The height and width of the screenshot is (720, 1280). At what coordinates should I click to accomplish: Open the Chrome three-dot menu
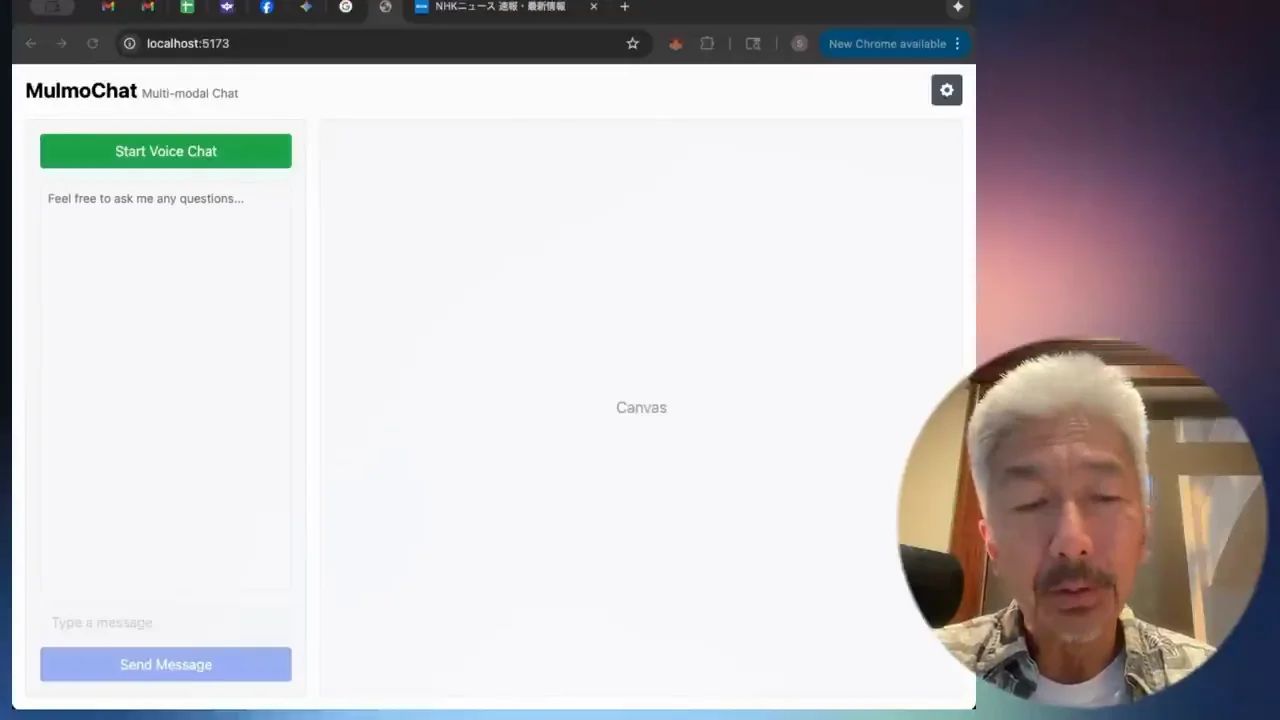coord(957,43)
